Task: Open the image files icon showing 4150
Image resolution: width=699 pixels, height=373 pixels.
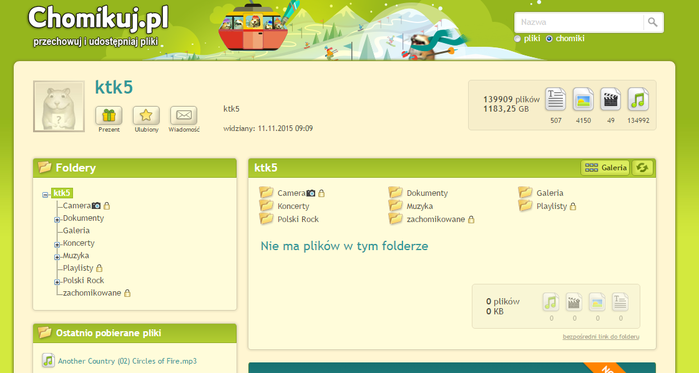Action: 583,99
